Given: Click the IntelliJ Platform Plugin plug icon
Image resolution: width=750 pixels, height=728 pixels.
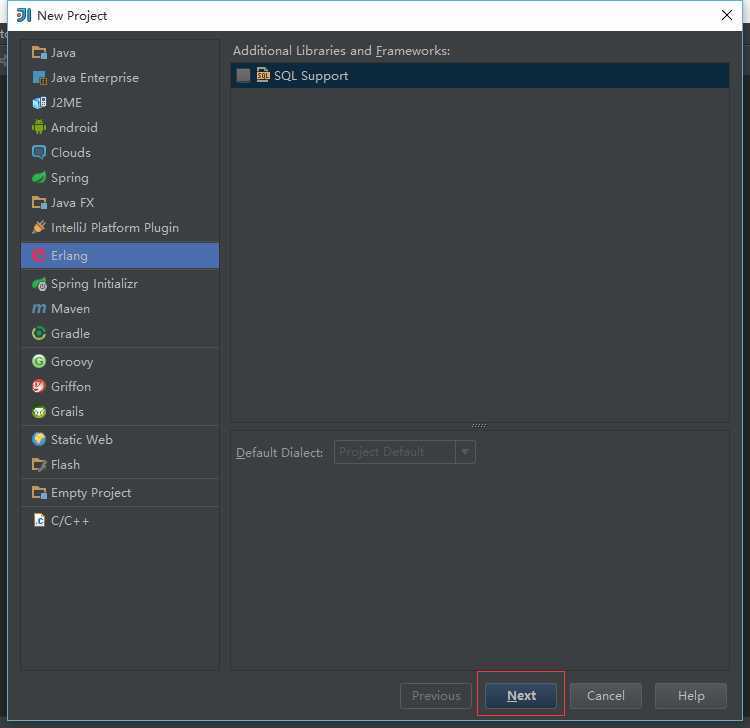Looking at the screenshot, I should pos(39,227).
